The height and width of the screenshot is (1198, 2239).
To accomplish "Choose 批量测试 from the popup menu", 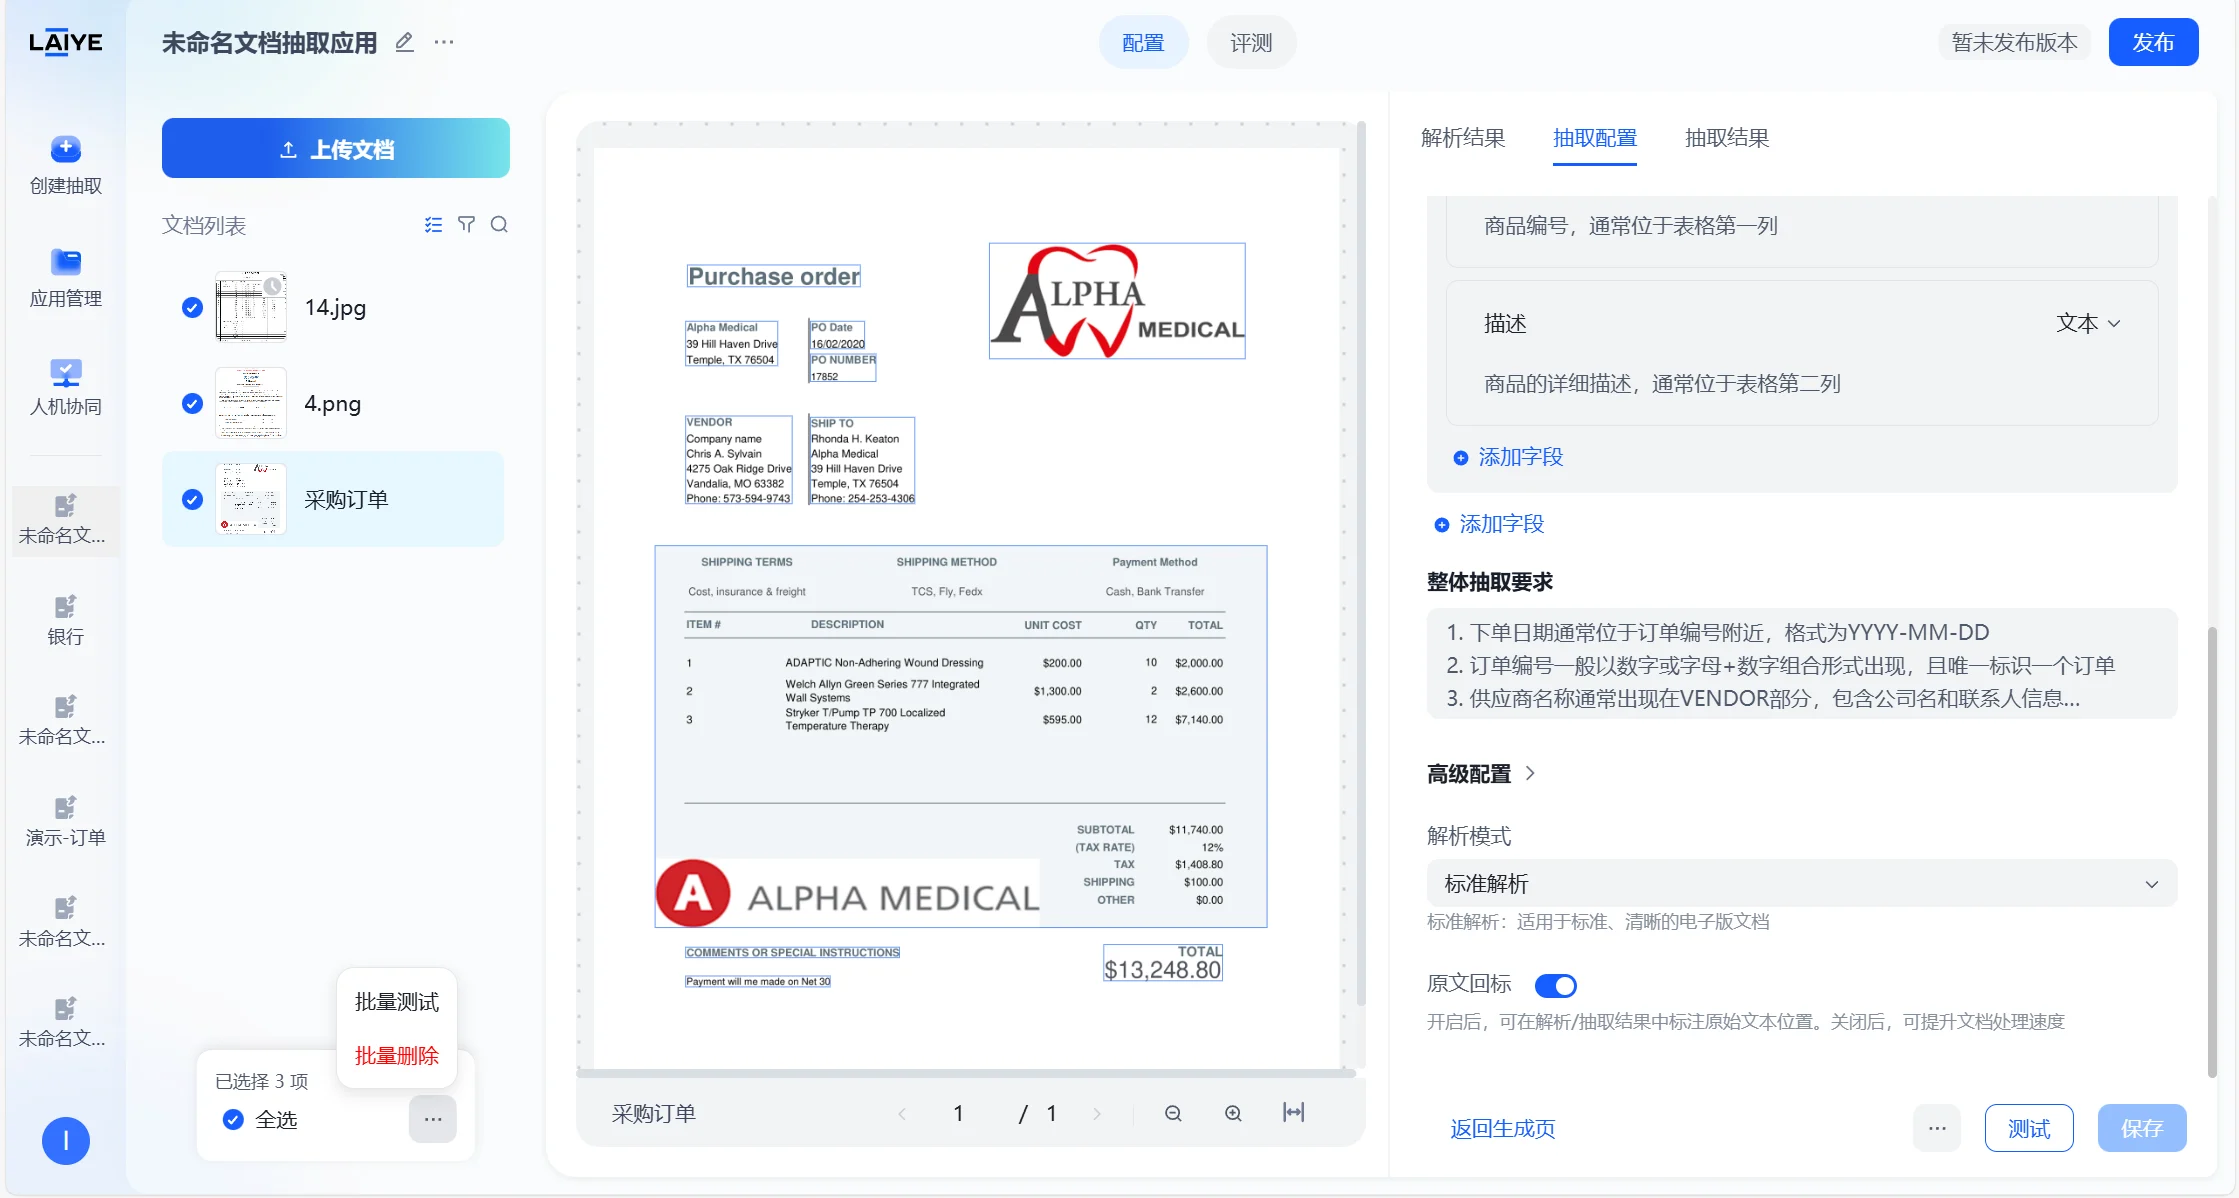I will point(397,1002).
